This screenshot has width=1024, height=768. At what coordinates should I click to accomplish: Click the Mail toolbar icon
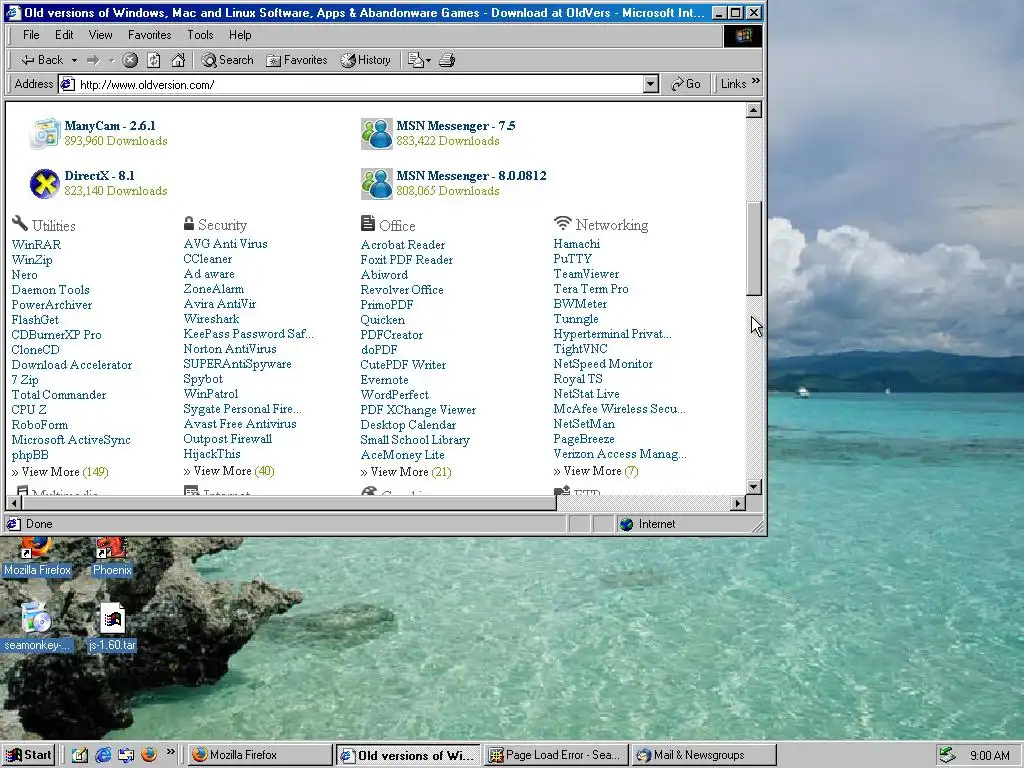[x=415, y=60]
